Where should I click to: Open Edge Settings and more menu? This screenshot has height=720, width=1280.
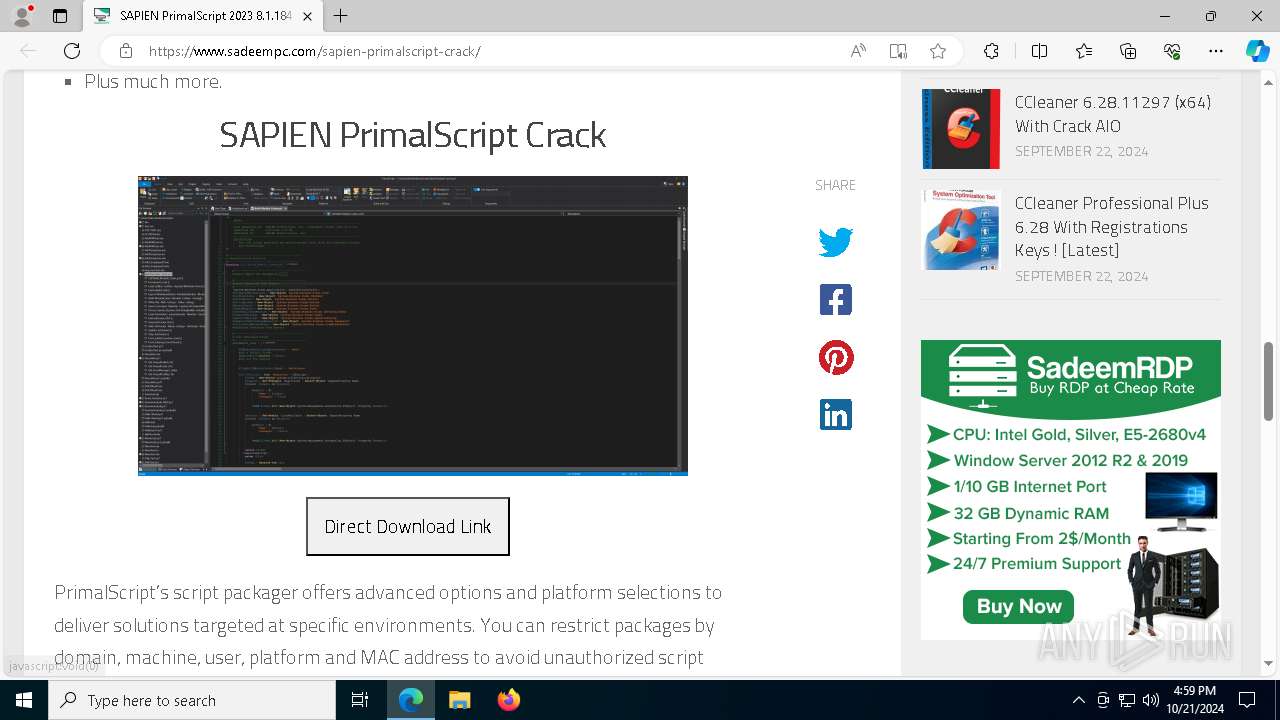[1216, 51]
